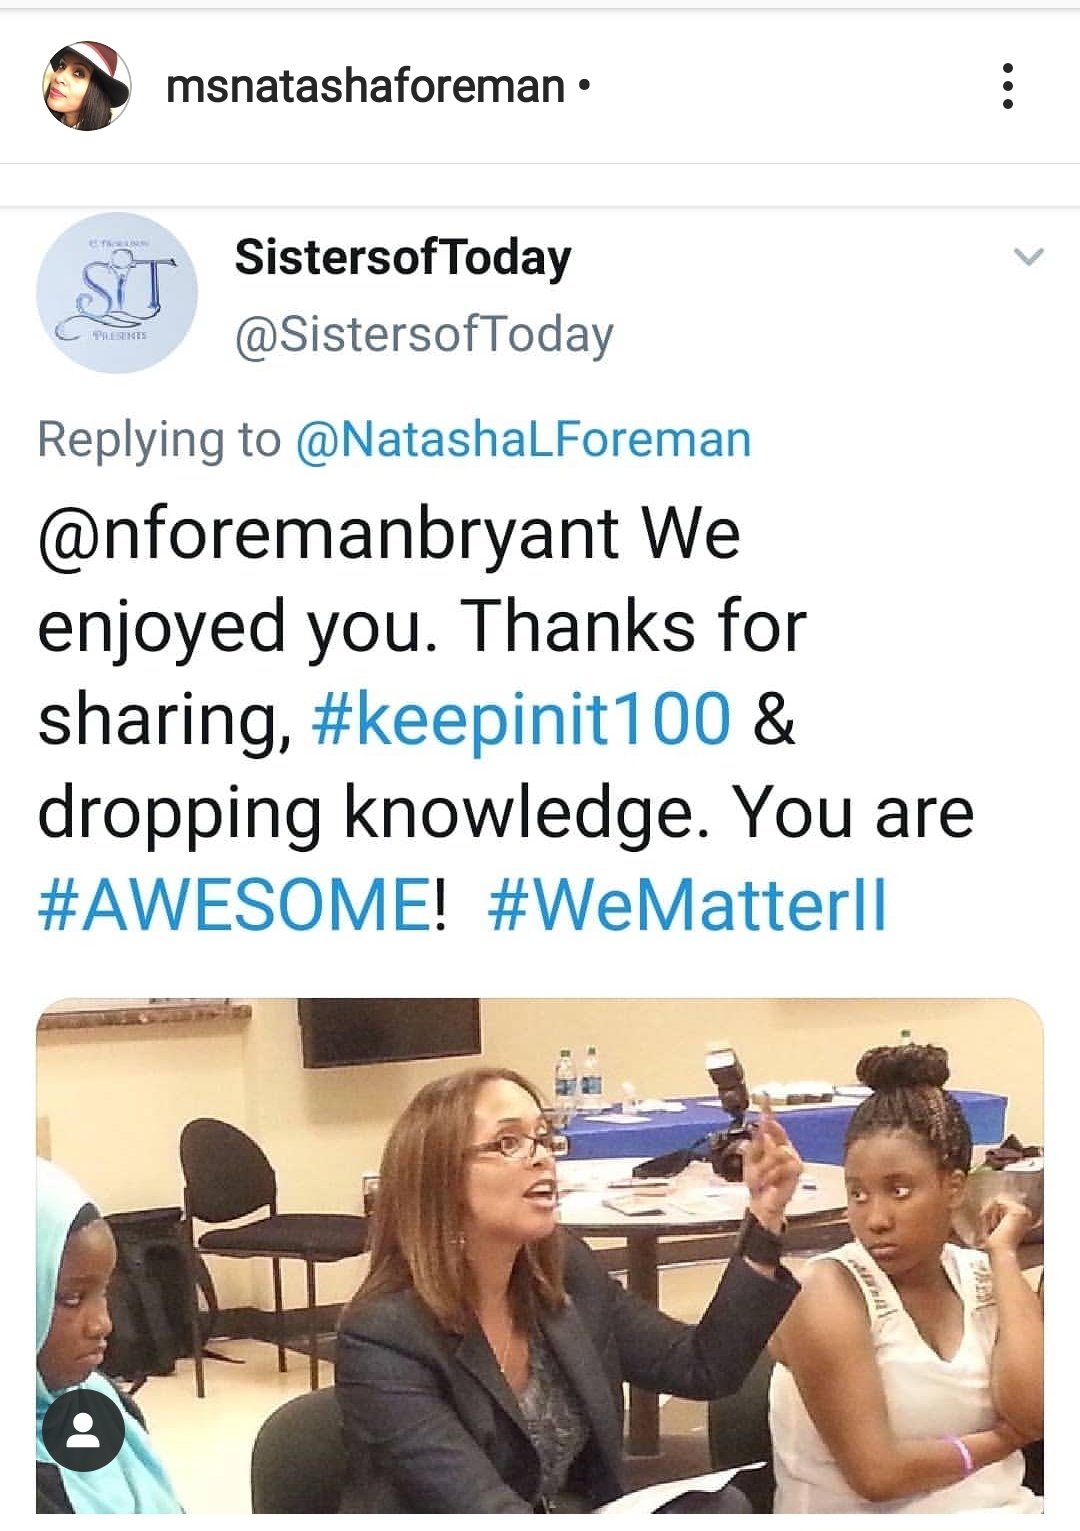The image size is (1080, 1531).
Task: Tap the tagged people icon on photo
Action: pyautogui.click(x=83, y=1431)
